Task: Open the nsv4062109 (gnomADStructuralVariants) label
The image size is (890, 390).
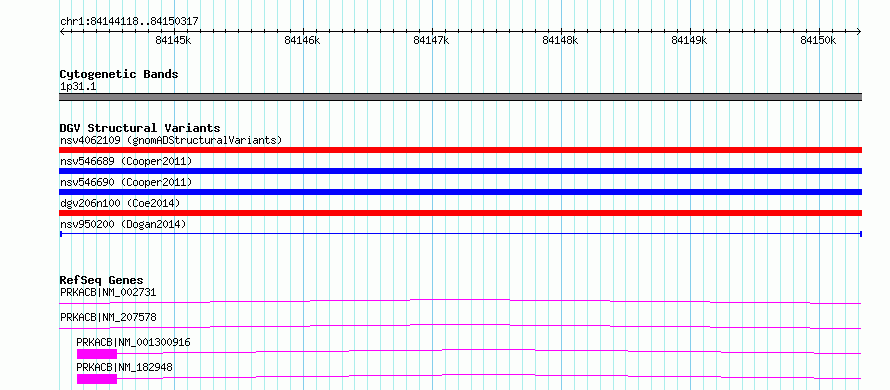Action: tap(171, 140)
